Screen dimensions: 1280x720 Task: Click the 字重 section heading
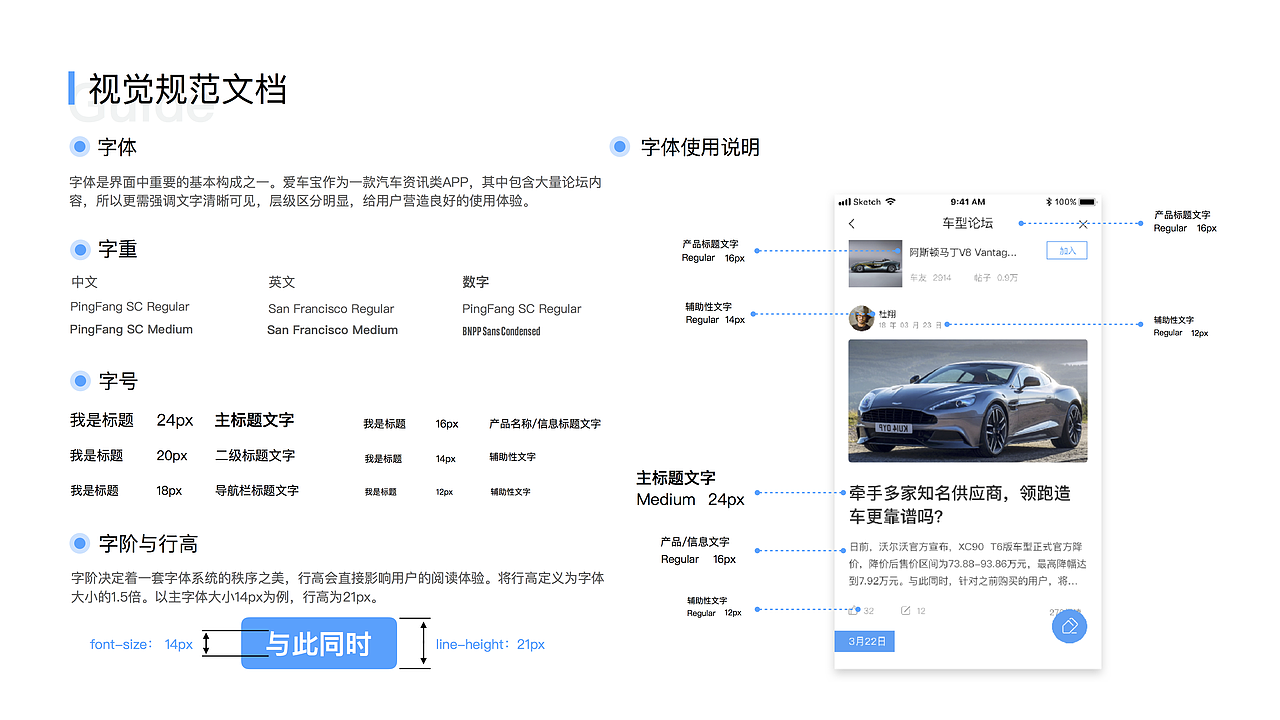[118, 250]
